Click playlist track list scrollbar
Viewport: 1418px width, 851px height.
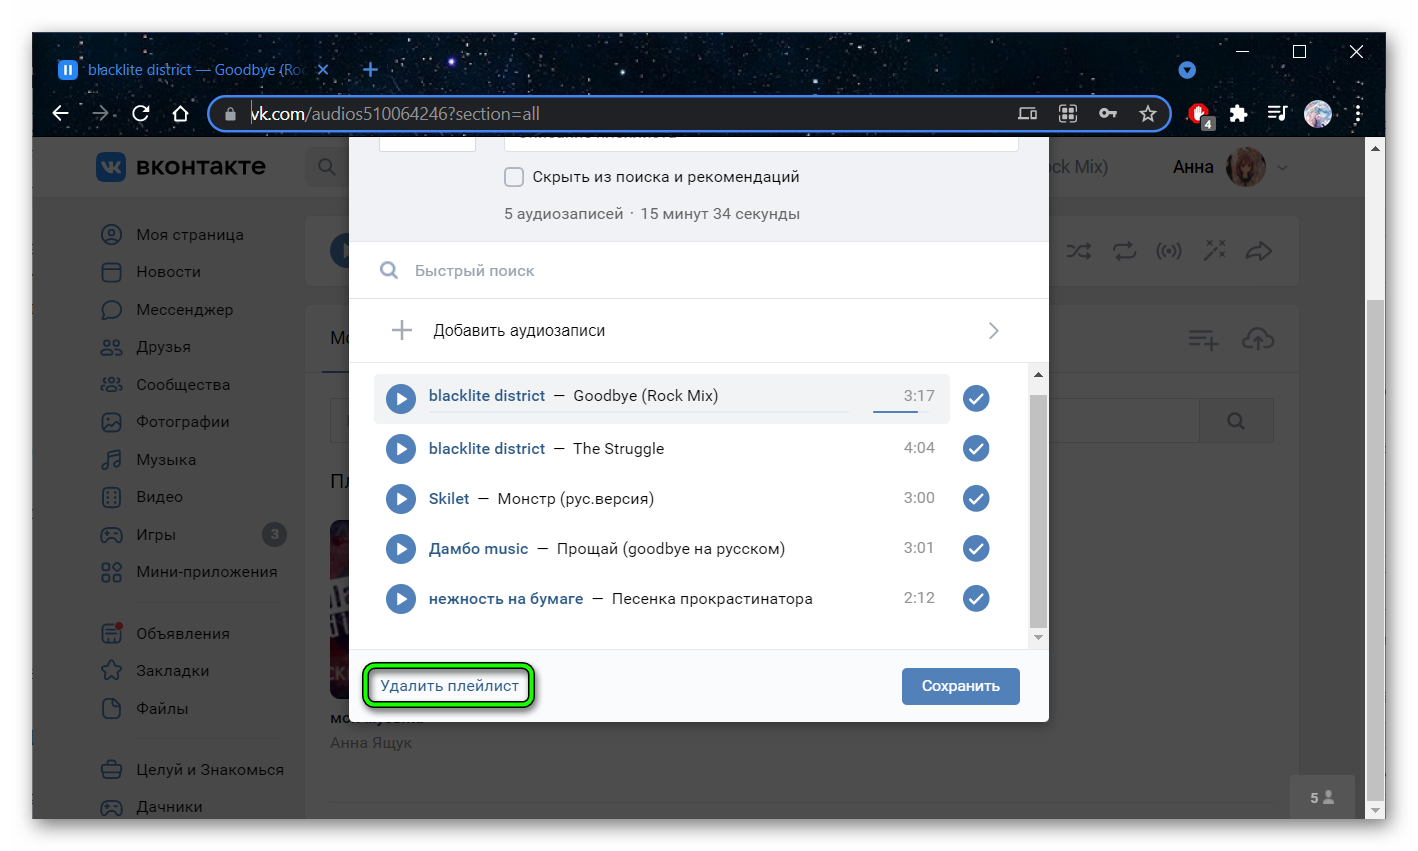point(1038,510)
